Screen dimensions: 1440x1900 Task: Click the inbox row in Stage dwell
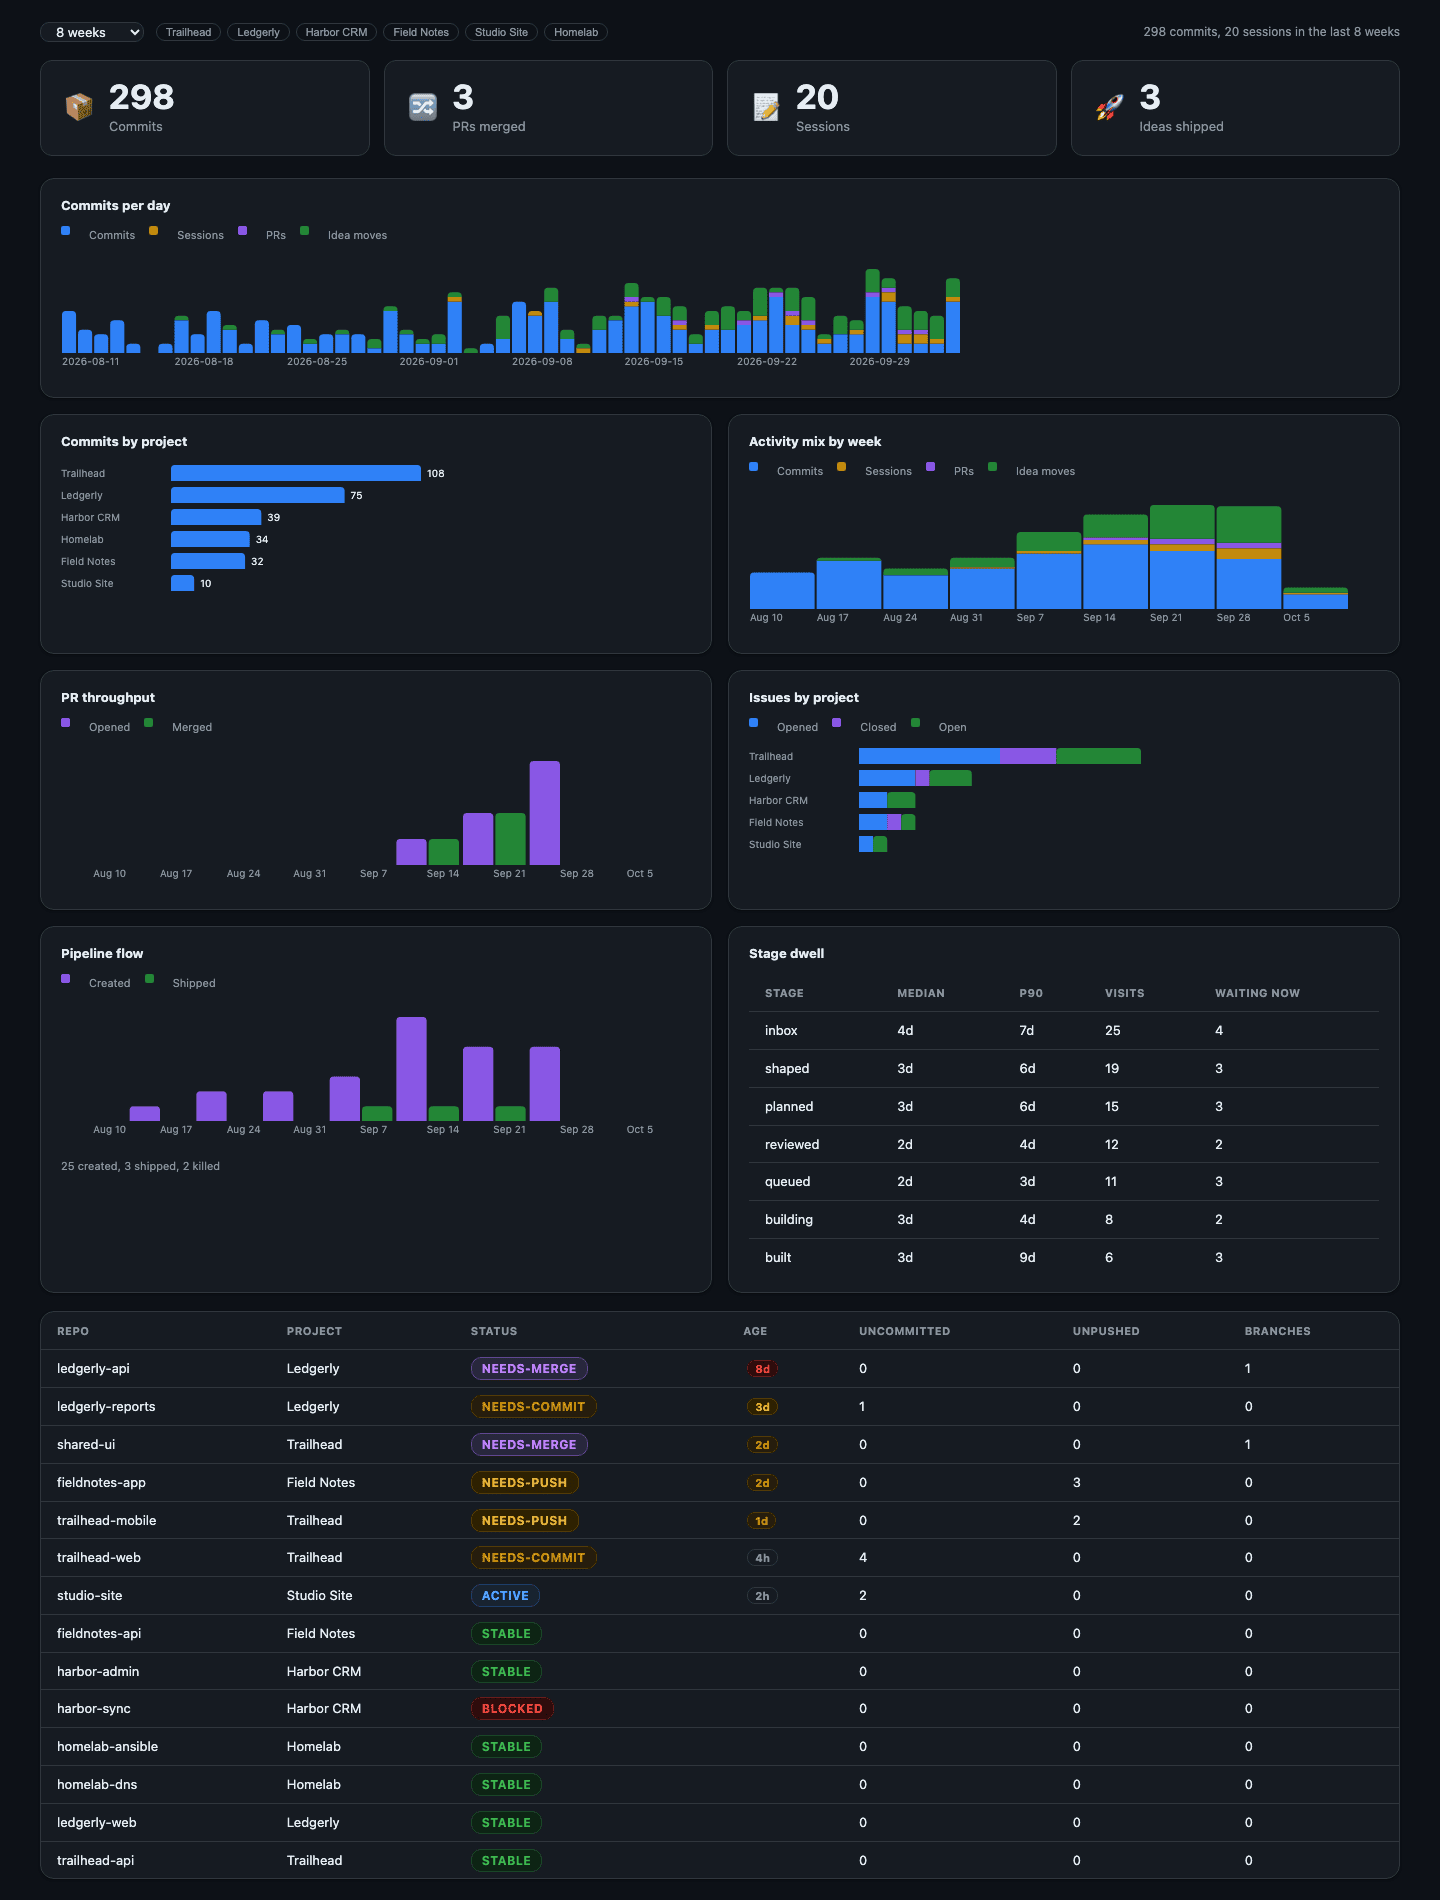click(x=1064, y=1031)
